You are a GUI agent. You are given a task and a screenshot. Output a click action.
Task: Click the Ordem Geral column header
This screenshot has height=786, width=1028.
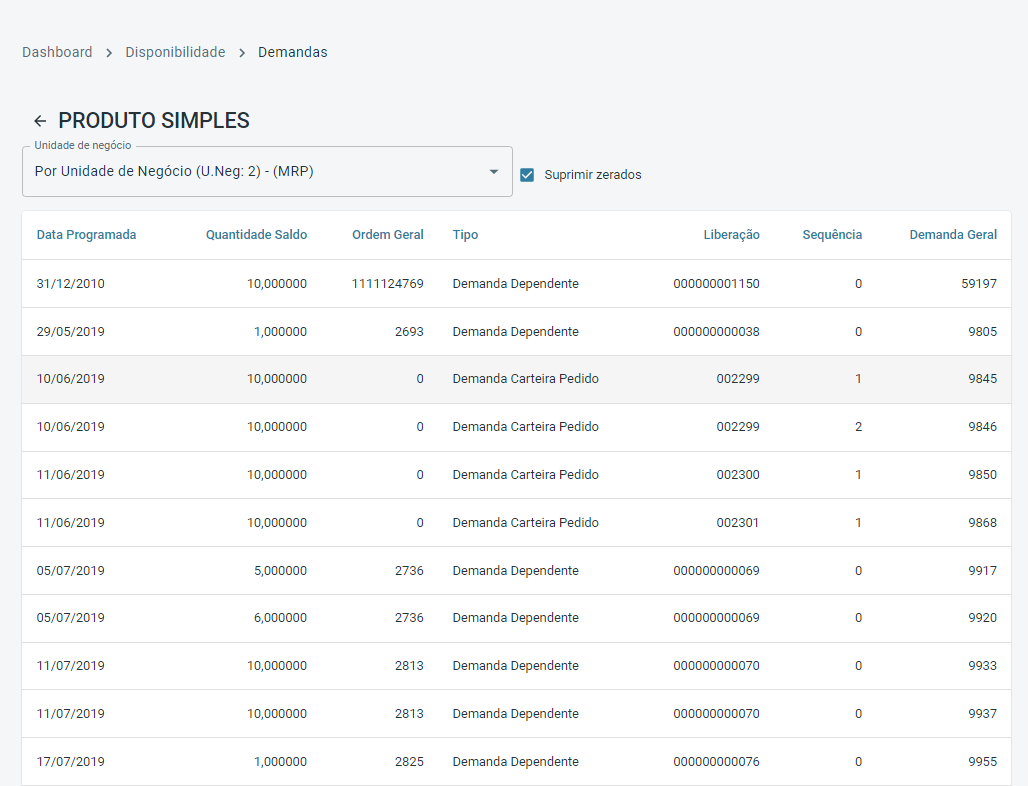(x=387, y=235)
